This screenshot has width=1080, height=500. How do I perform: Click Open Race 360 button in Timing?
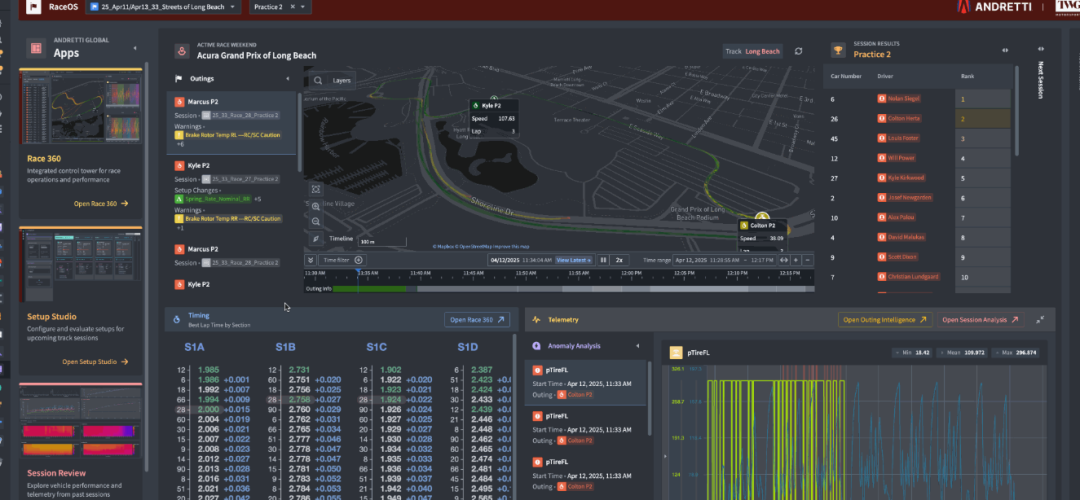(478, 320)
